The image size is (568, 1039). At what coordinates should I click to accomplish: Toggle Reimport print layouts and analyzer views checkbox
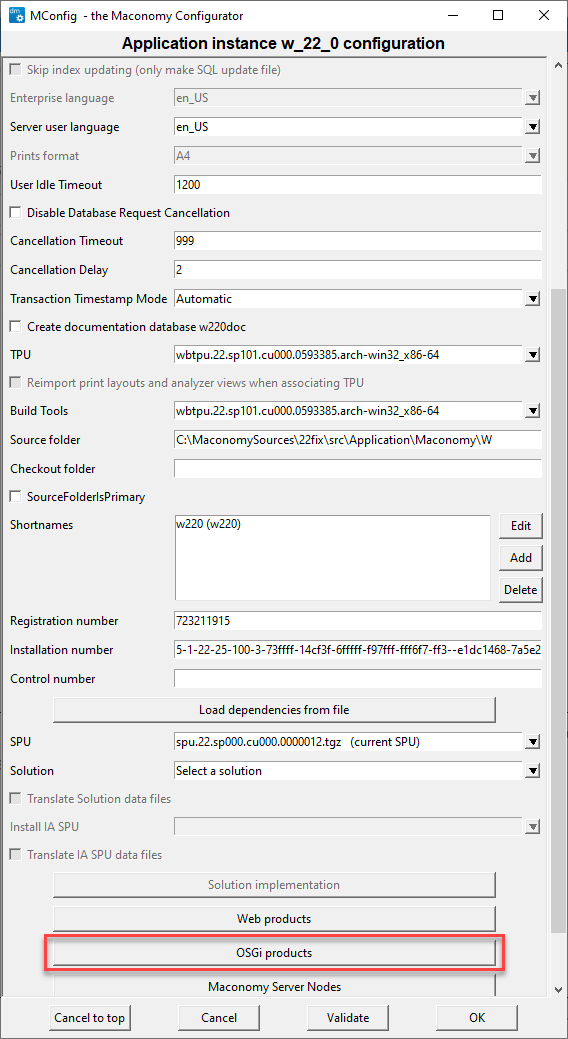click(x=15, y=382)
